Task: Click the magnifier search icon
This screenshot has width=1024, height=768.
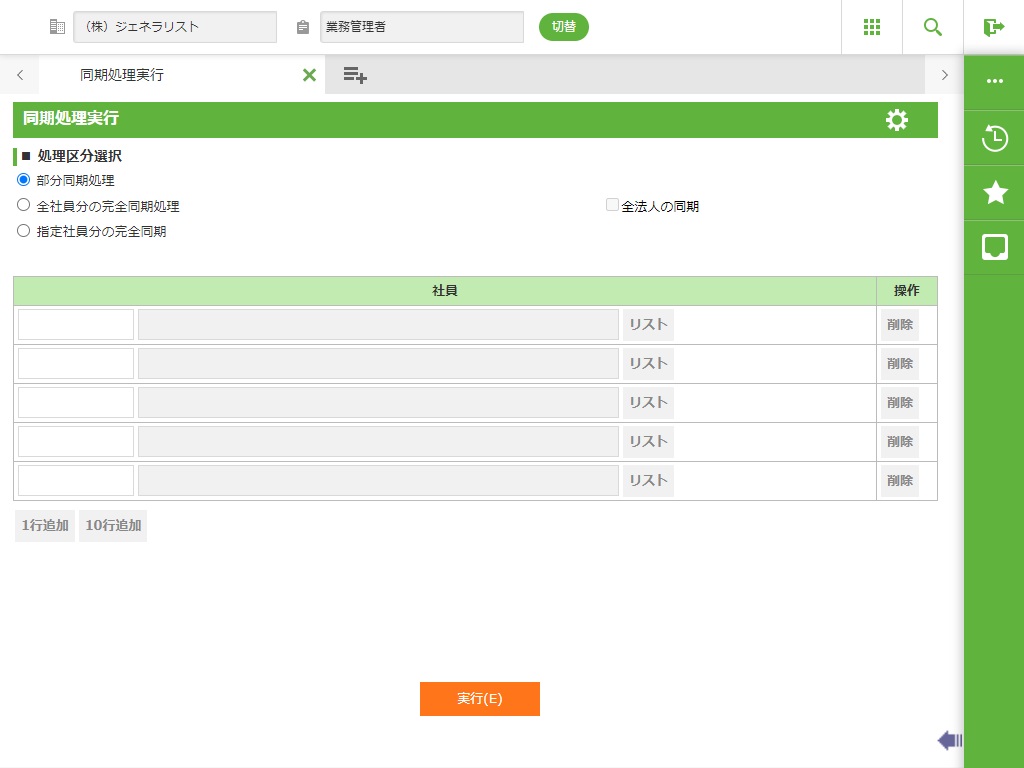Action: click(x=933, y=27)
